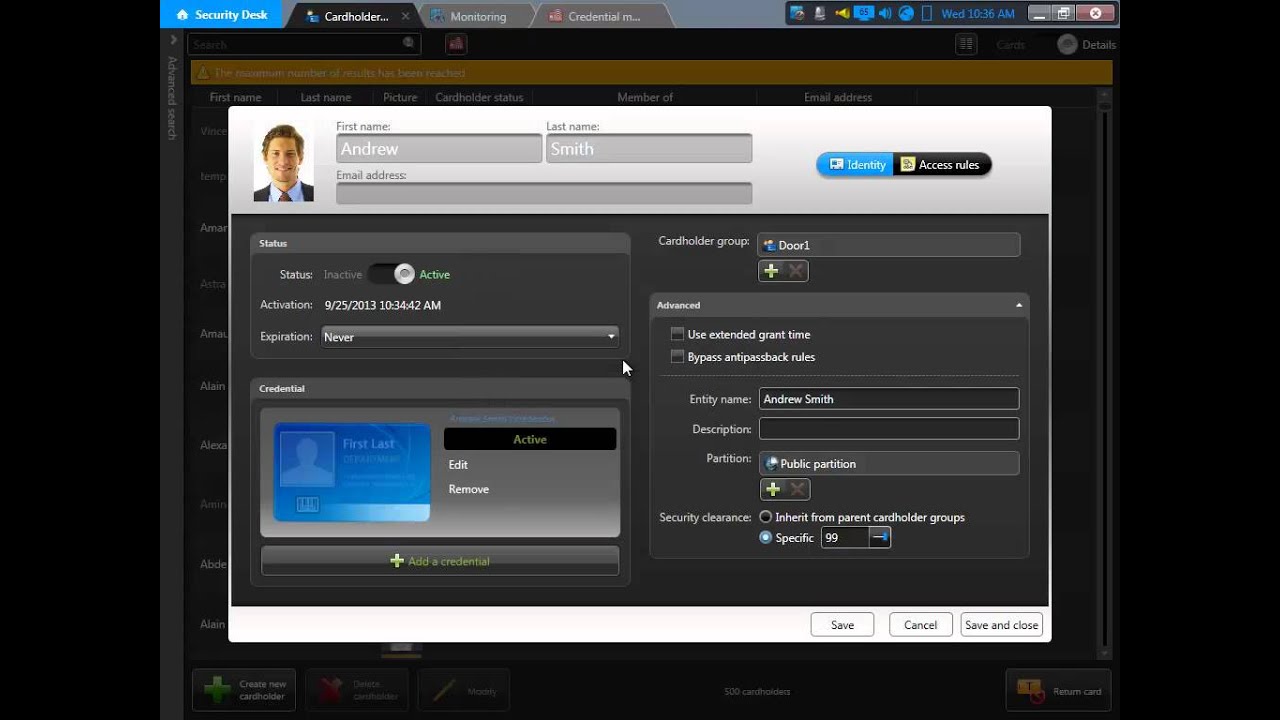Add a cardholder group with green plus

pos(771,271)
